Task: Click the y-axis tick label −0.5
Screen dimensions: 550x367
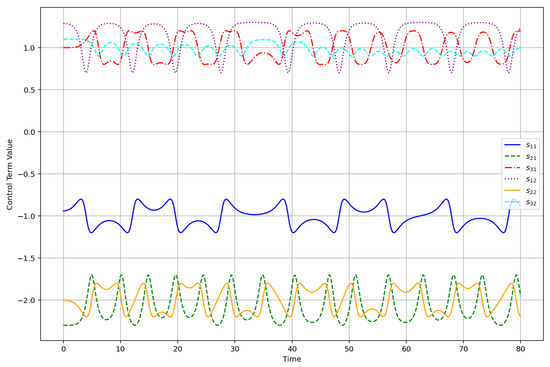Action: click(x=26, y=174)
